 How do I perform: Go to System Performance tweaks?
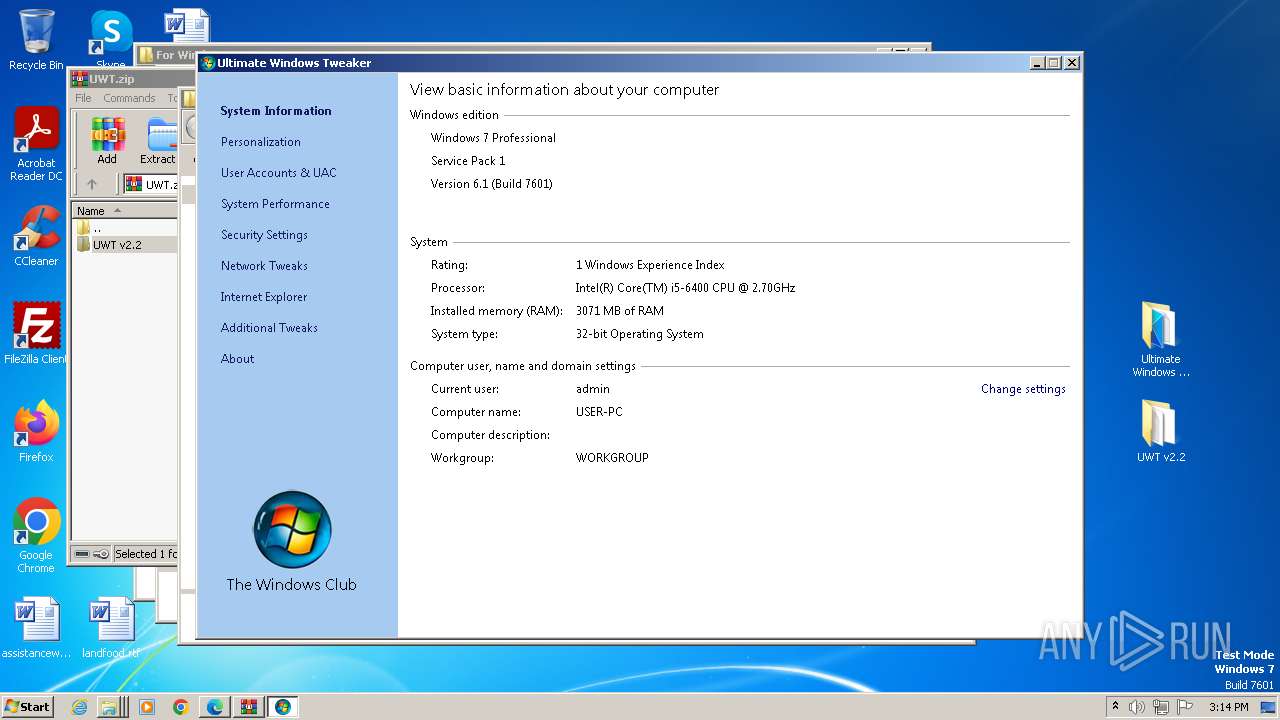(275, 204)
